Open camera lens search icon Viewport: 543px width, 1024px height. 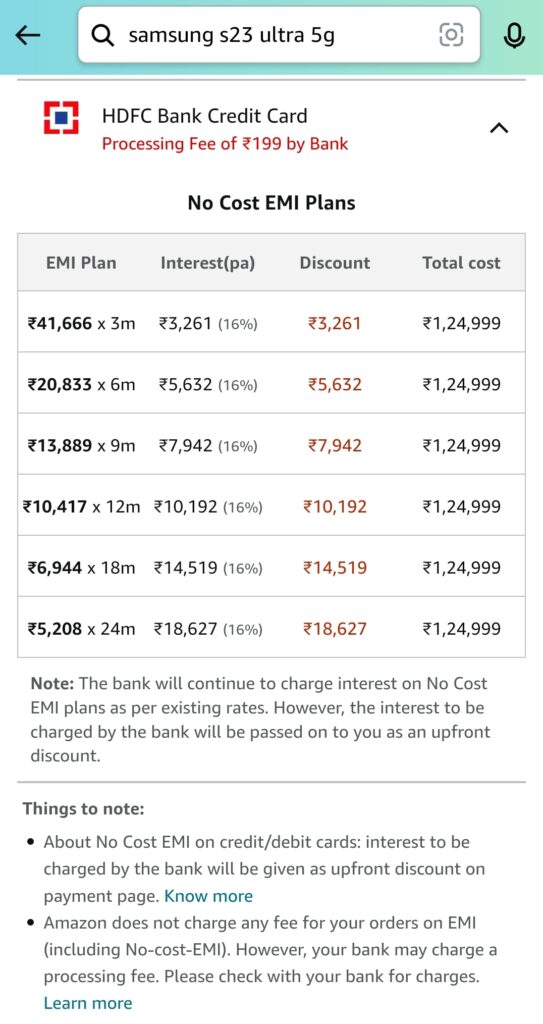coord(451,35)
